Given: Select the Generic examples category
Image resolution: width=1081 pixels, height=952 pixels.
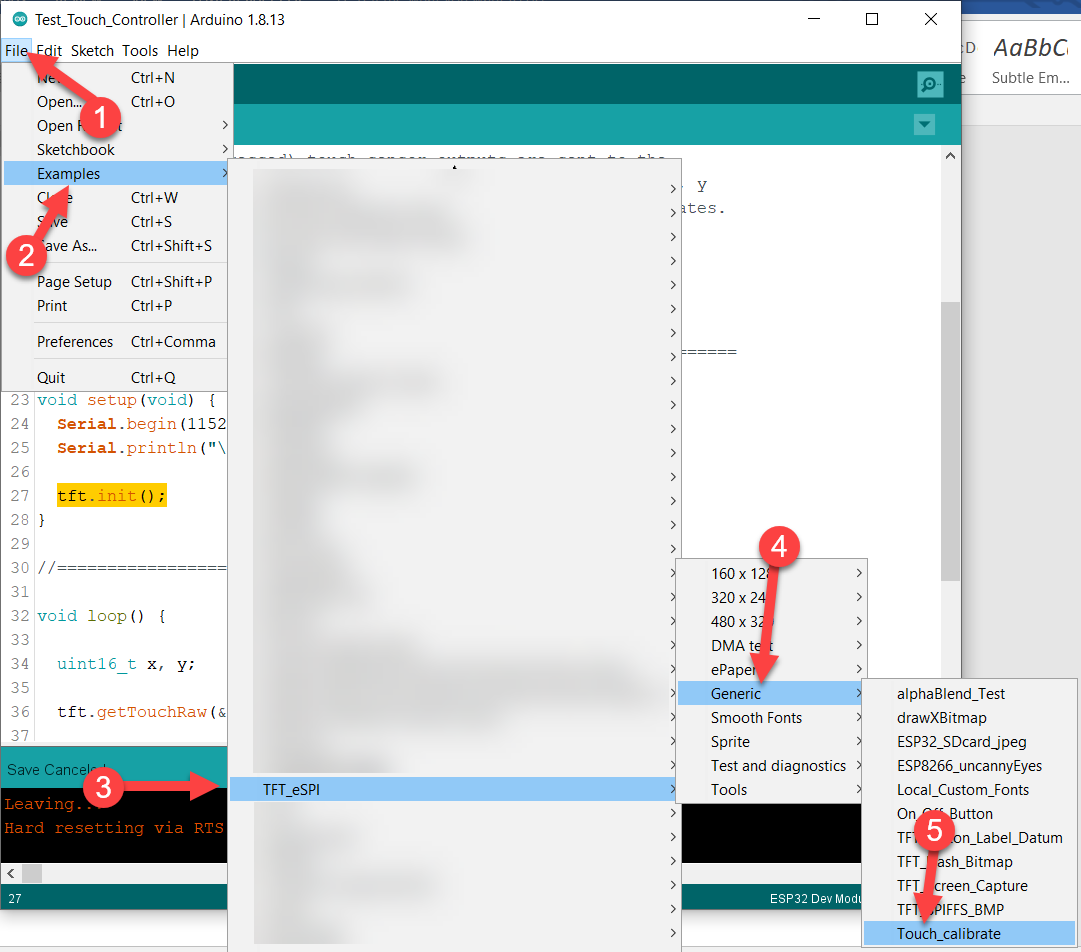Looking at the screenshot, I should [x=771, y=693].
